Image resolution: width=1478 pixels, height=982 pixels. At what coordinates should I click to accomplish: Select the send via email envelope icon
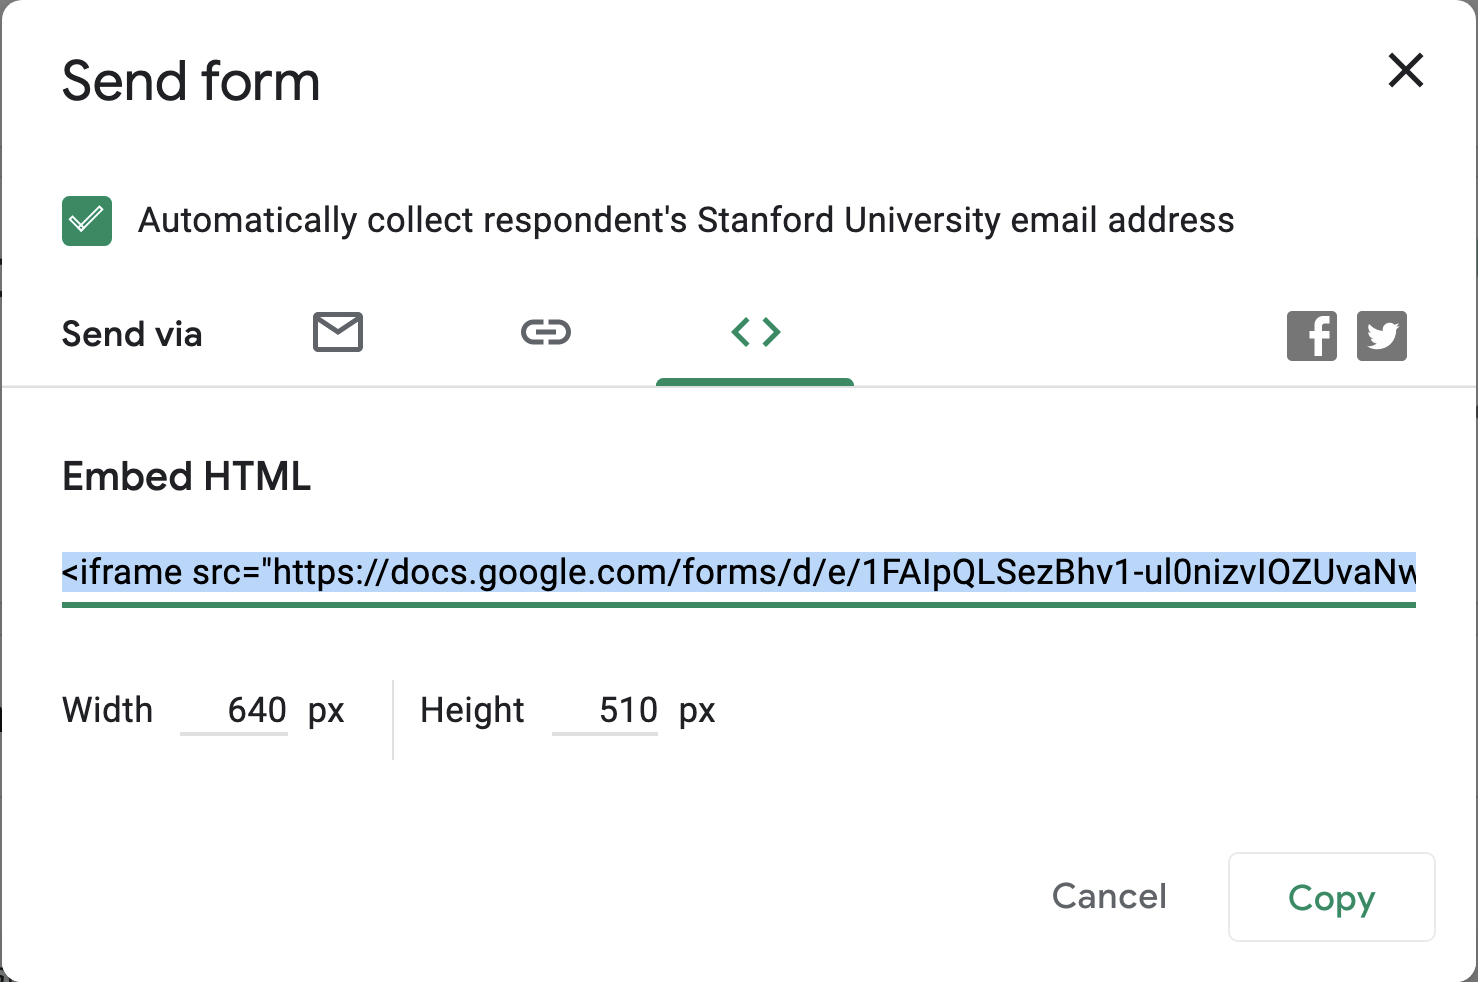tap(338, 332)
